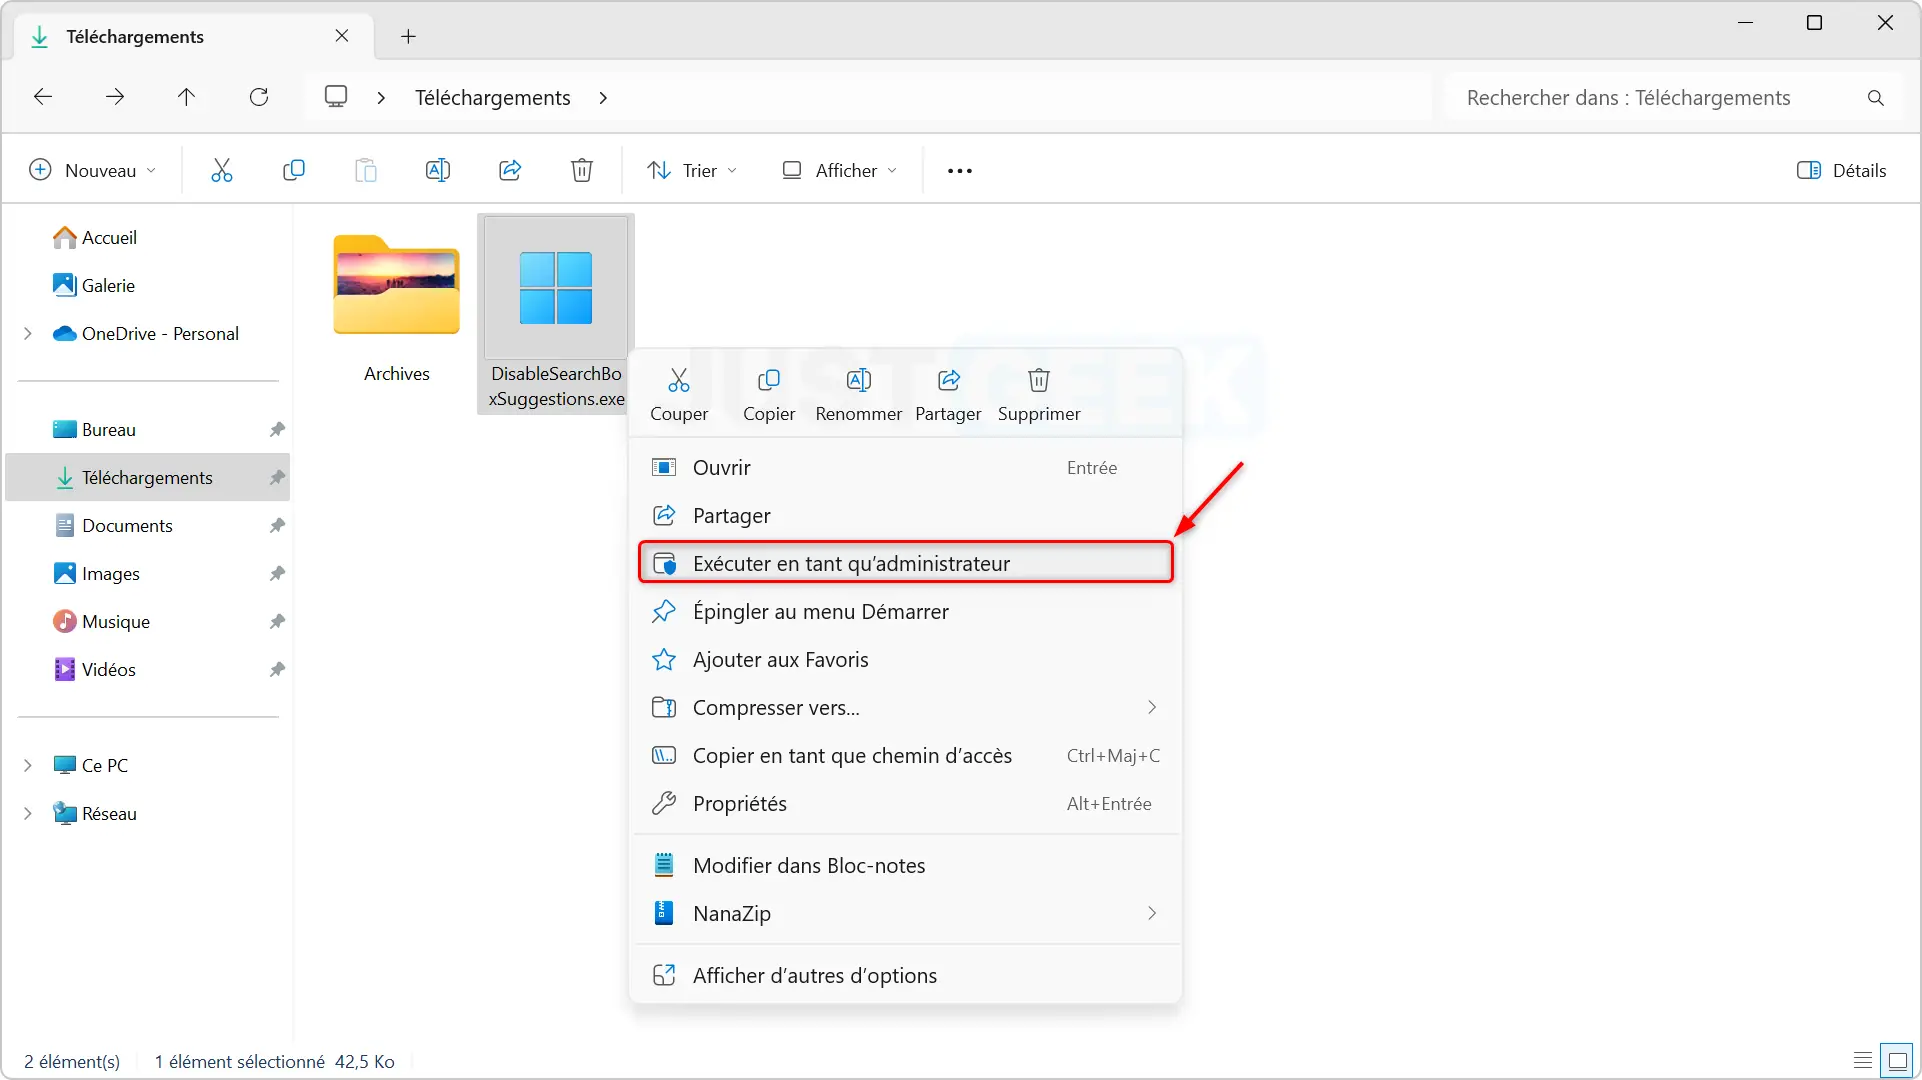Viewport: 1922px width, 1080px height.
Task: Click Couper in the context menu
Action: [x=679, y=395]
